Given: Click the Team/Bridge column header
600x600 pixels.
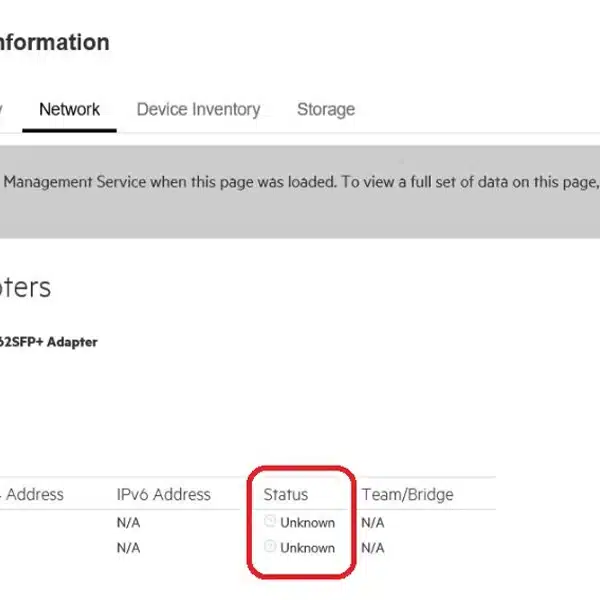Looking at the screenshot, I should click(407, 494).
